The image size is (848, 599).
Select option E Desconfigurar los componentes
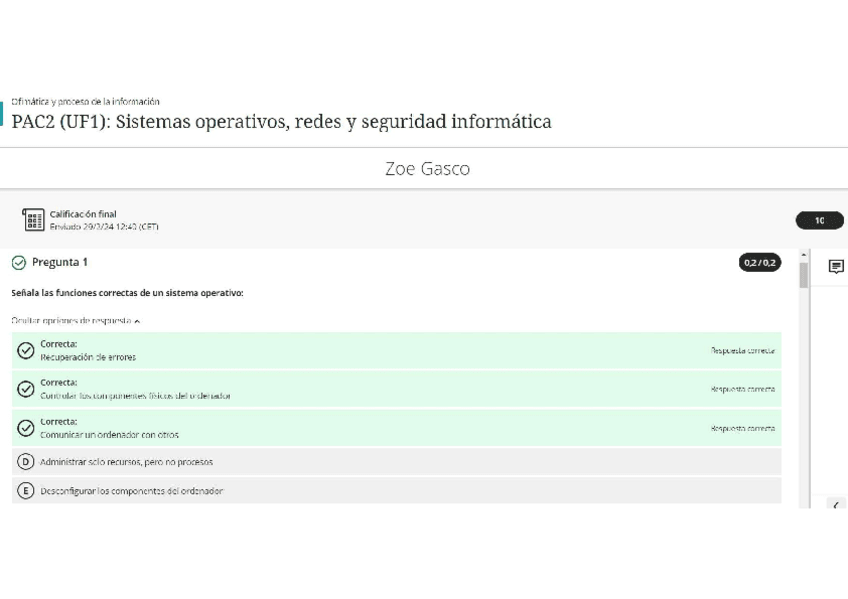[x=26, y=491]
